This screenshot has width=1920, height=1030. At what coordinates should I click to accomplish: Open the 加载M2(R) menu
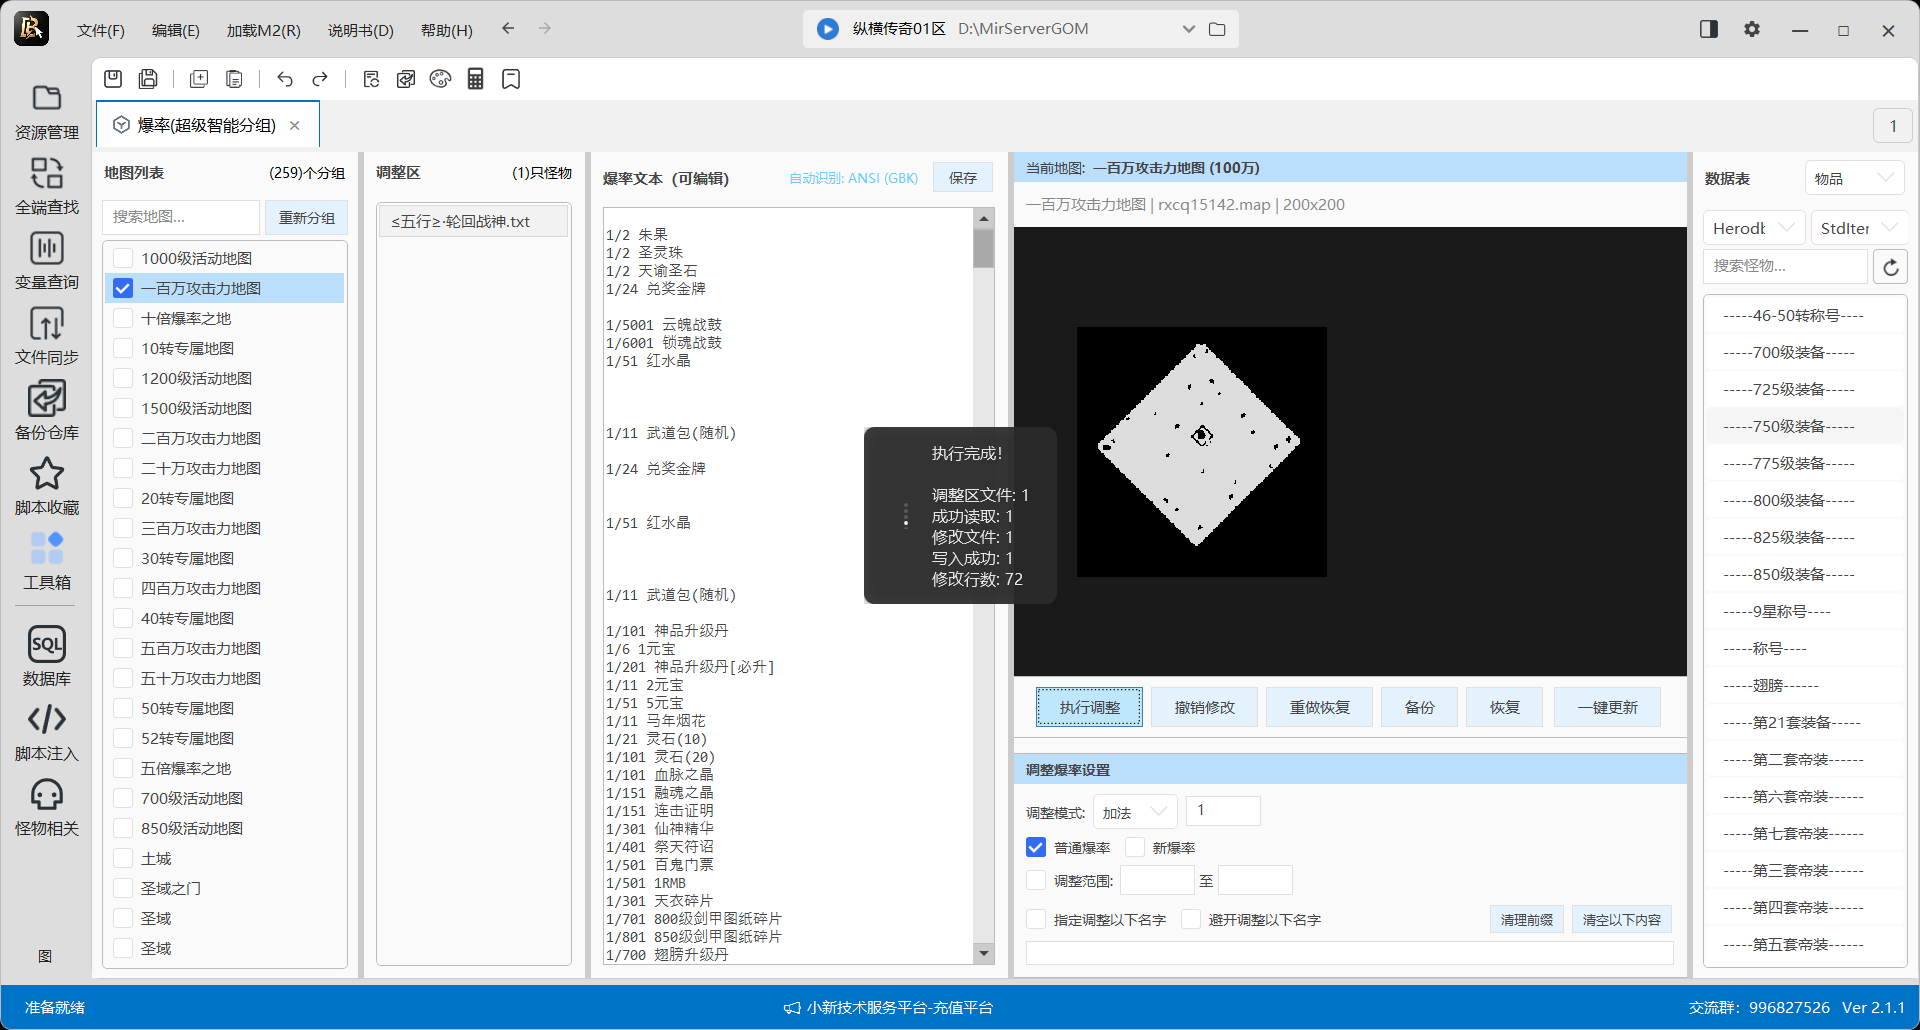point(264,30)
